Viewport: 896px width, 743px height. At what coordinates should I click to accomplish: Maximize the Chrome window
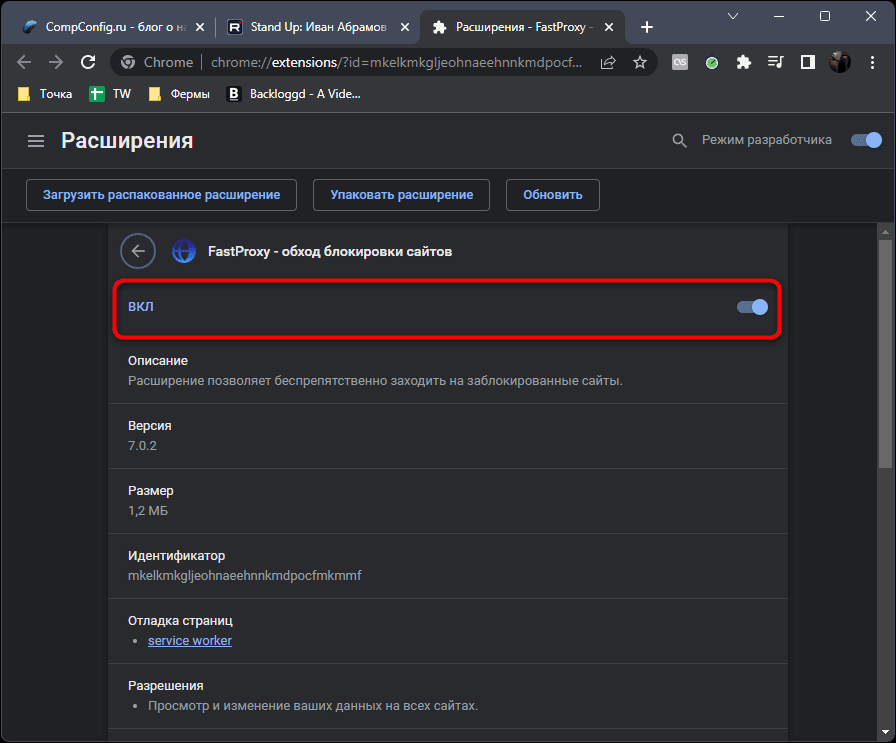pyautogui.click(x=825, y=16)
